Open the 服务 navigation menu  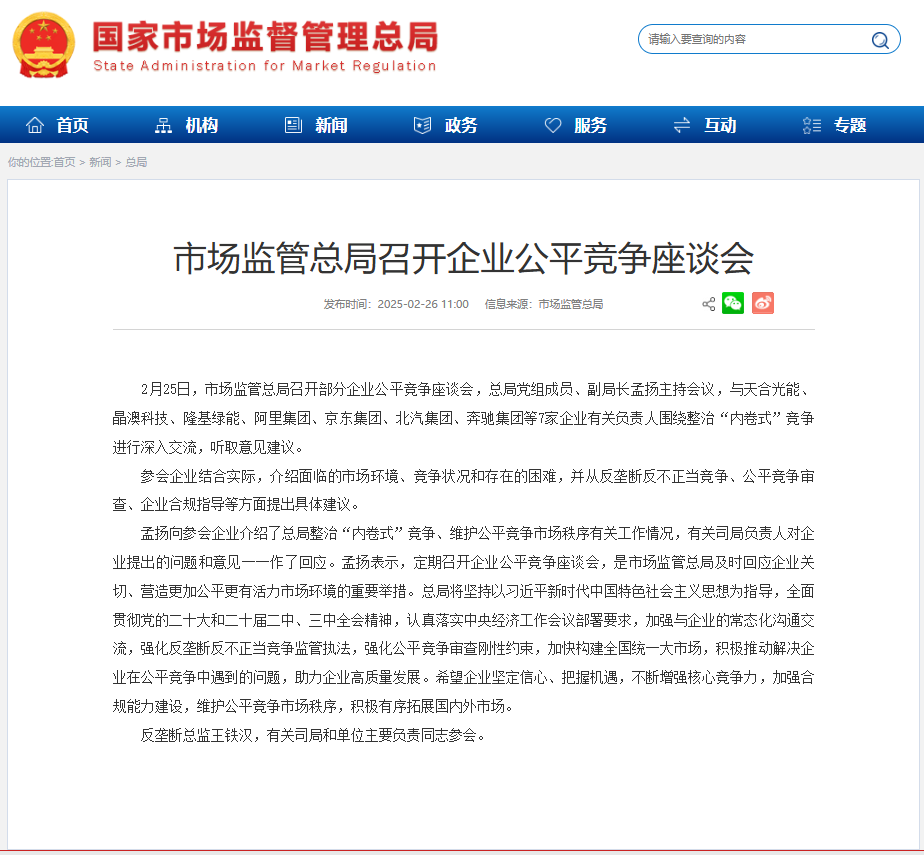pyautogui.click(x=590, y=125)
